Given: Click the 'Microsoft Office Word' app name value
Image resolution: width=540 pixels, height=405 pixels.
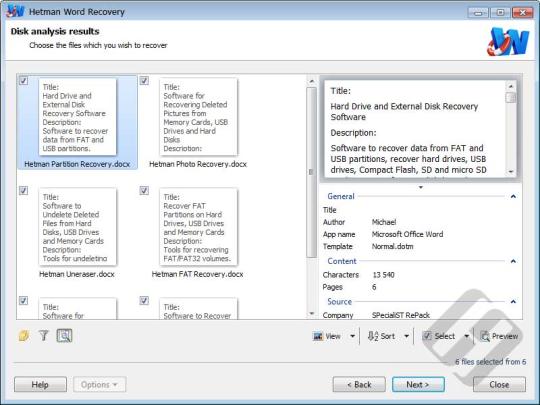Looking at the screenshot, I should pyautogui.click(x=407, y=234).
